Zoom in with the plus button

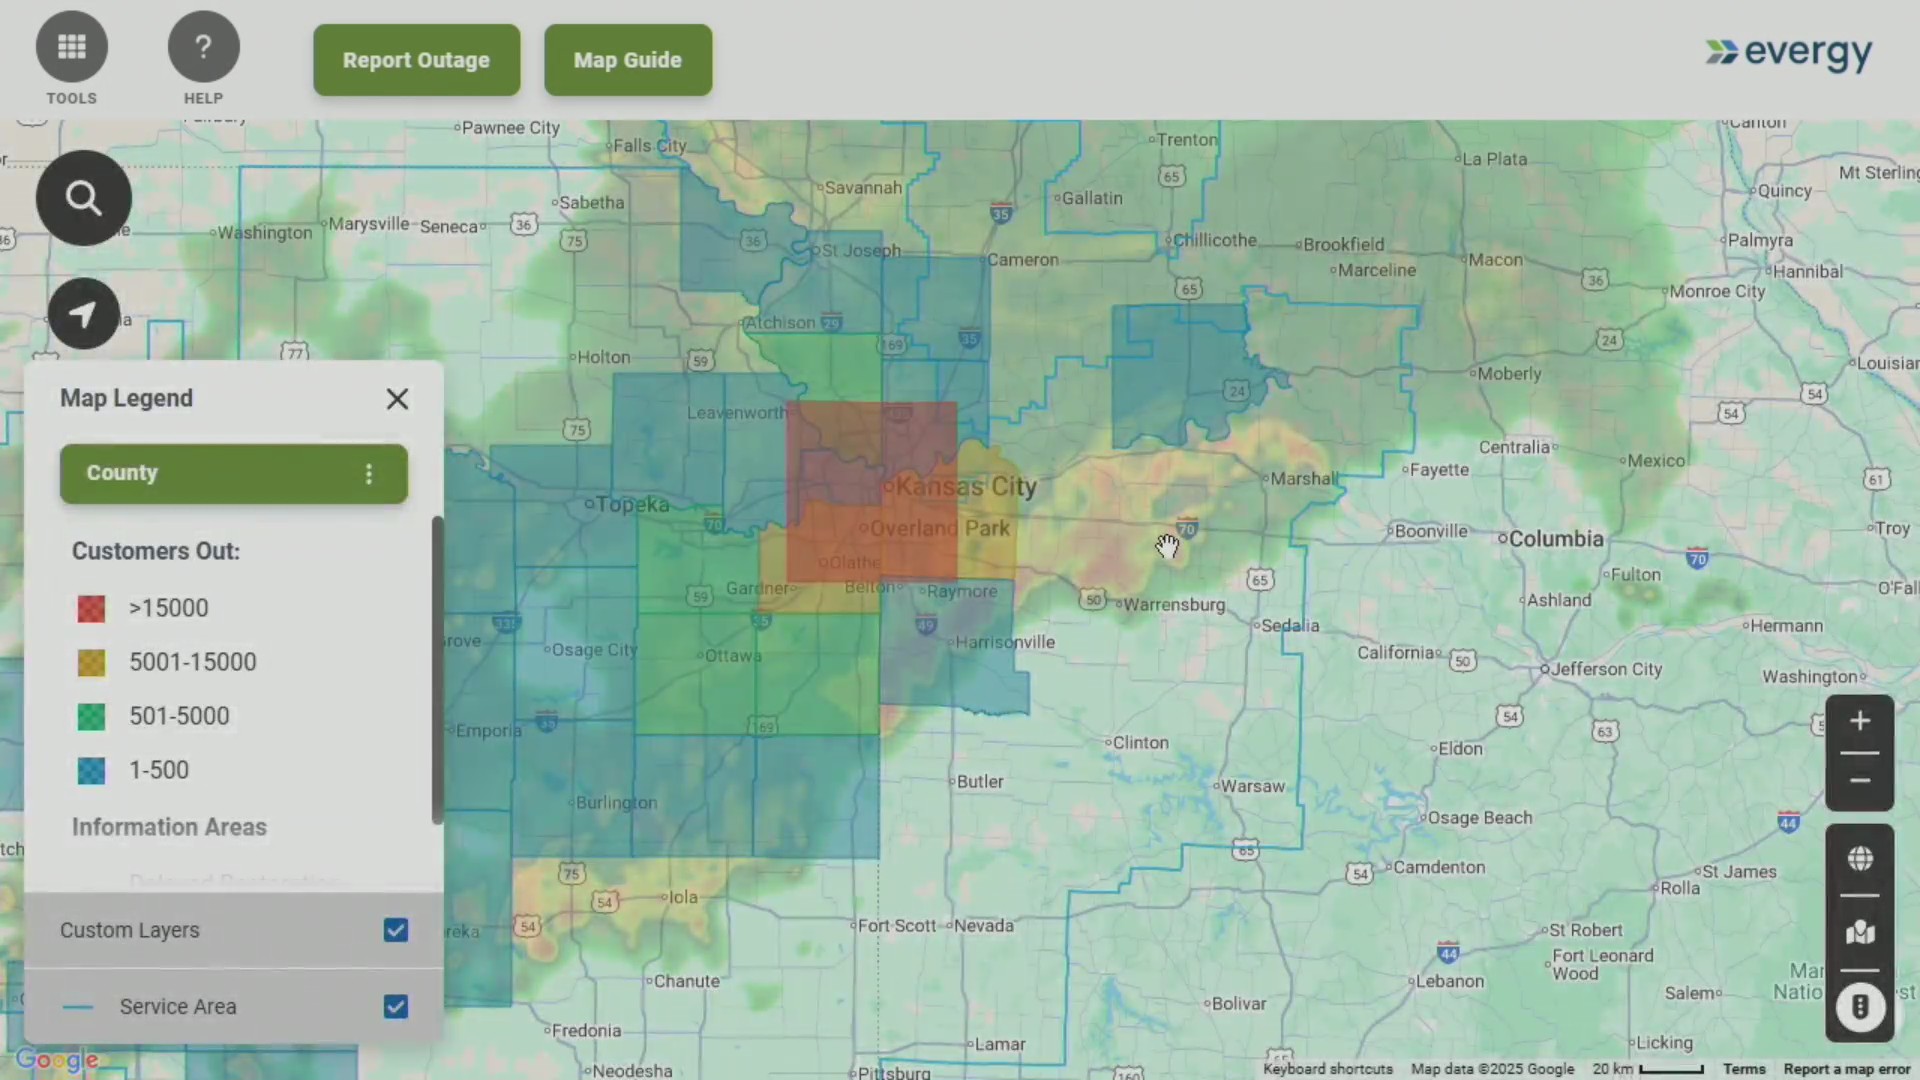click(x=1860, y=722)
